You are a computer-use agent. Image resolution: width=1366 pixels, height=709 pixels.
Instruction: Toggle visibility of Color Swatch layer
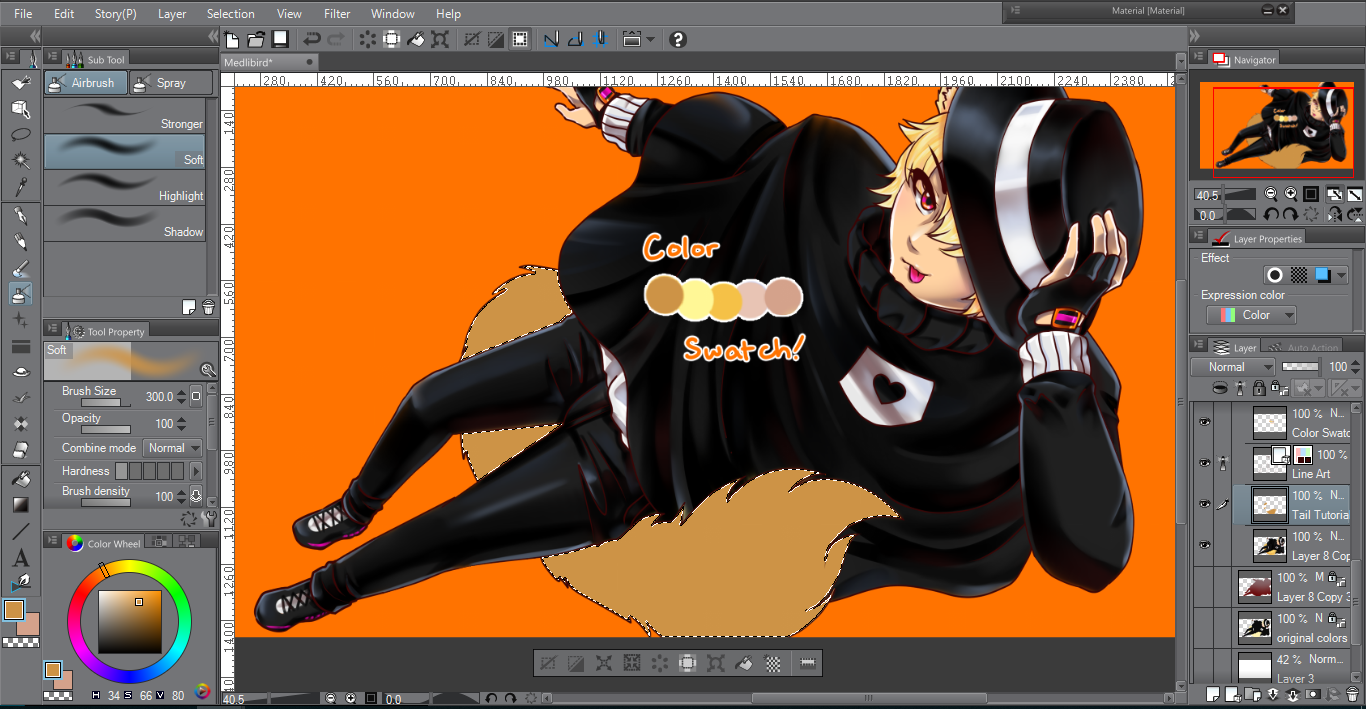[1204, 422]
